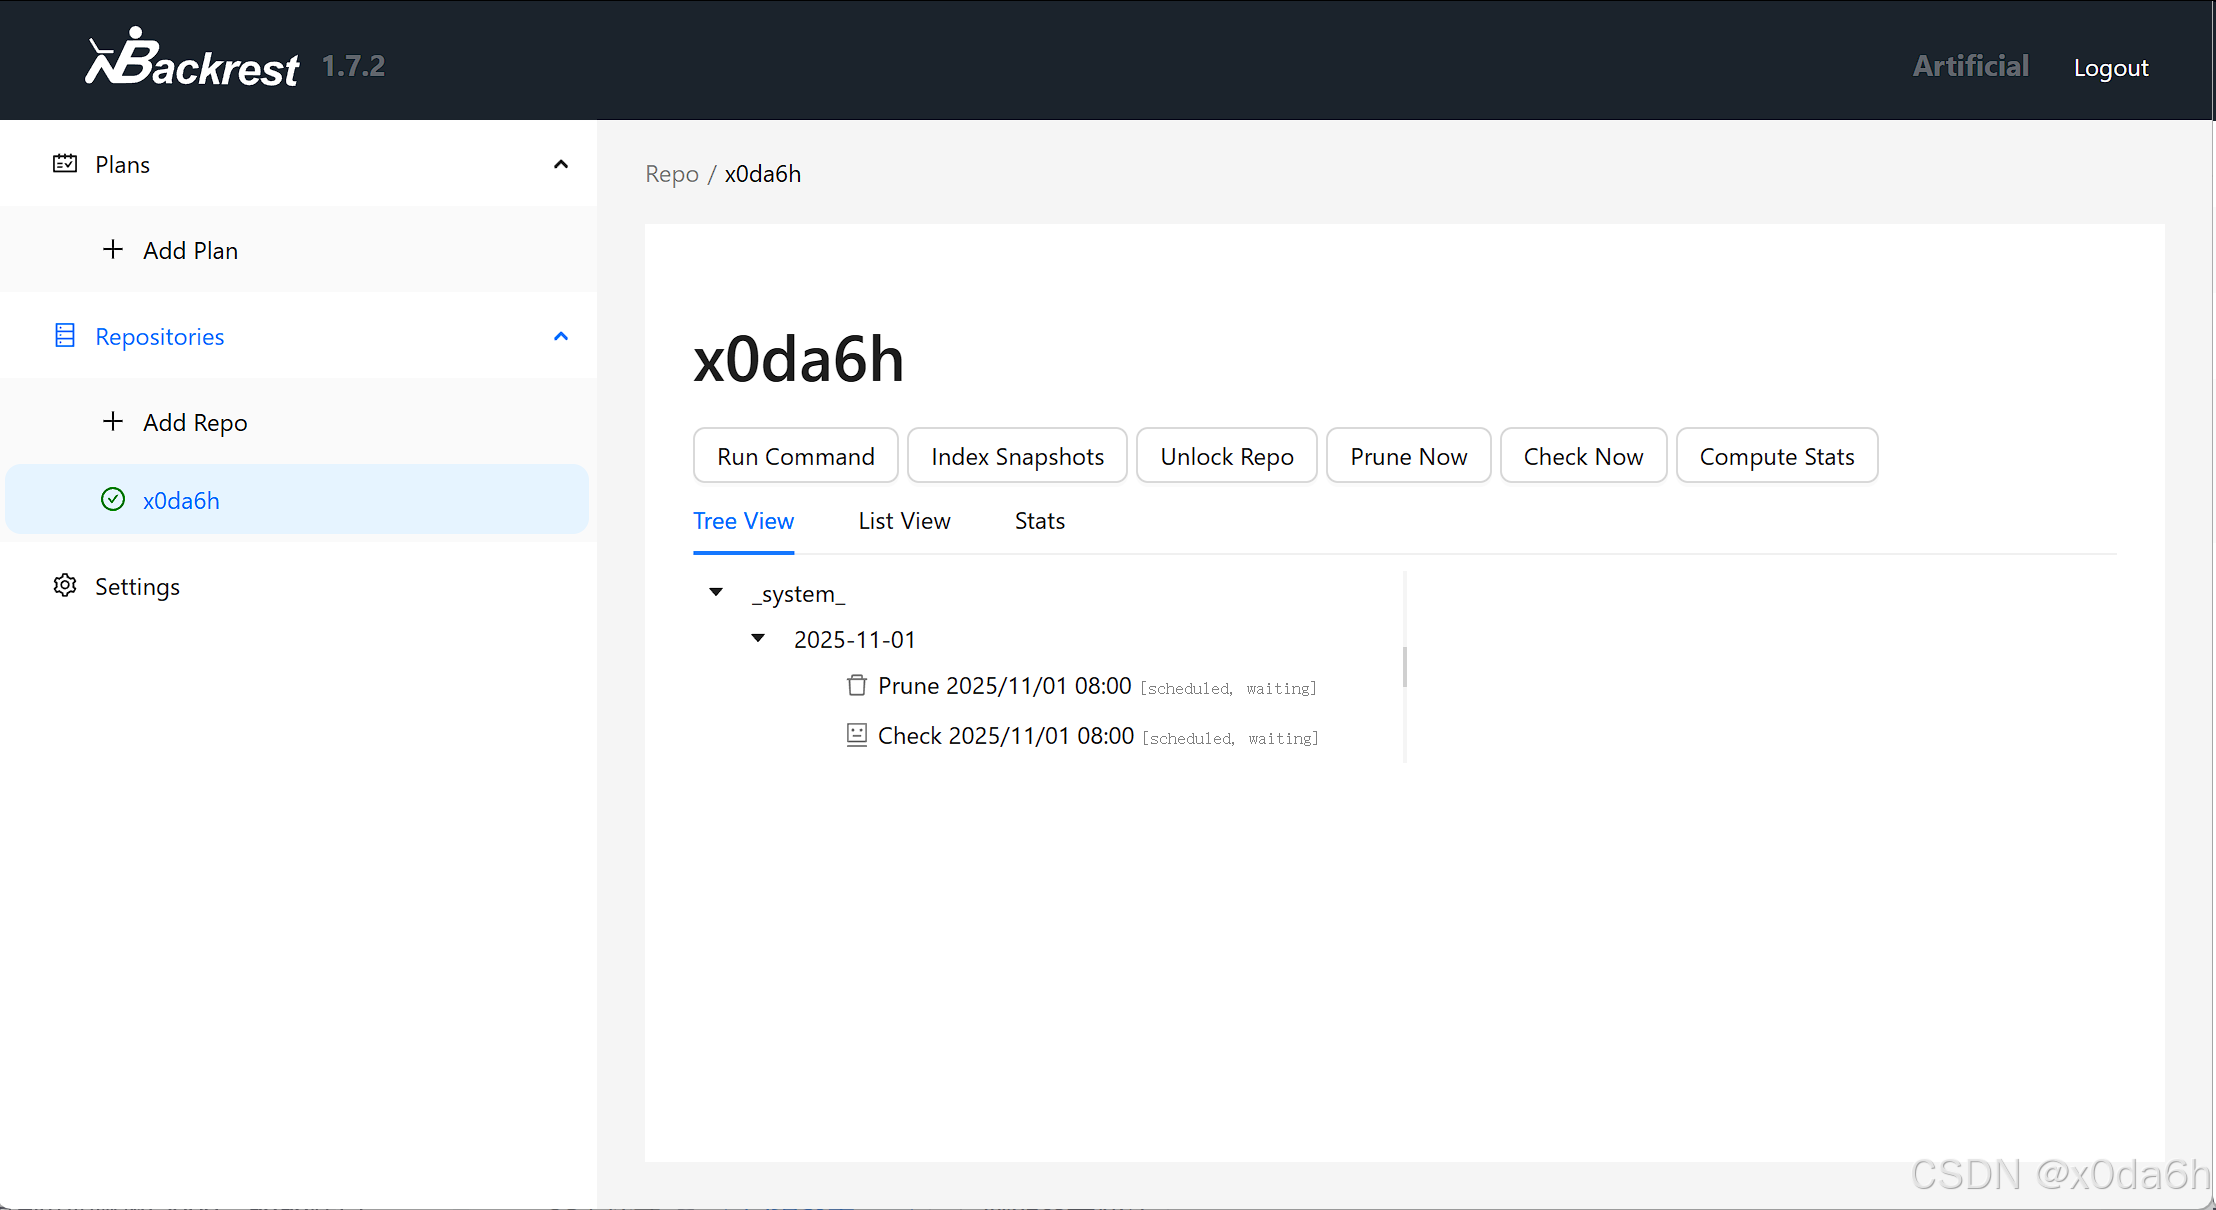
Task: Open the Stats tab
Action: [x=1039, y=521]
